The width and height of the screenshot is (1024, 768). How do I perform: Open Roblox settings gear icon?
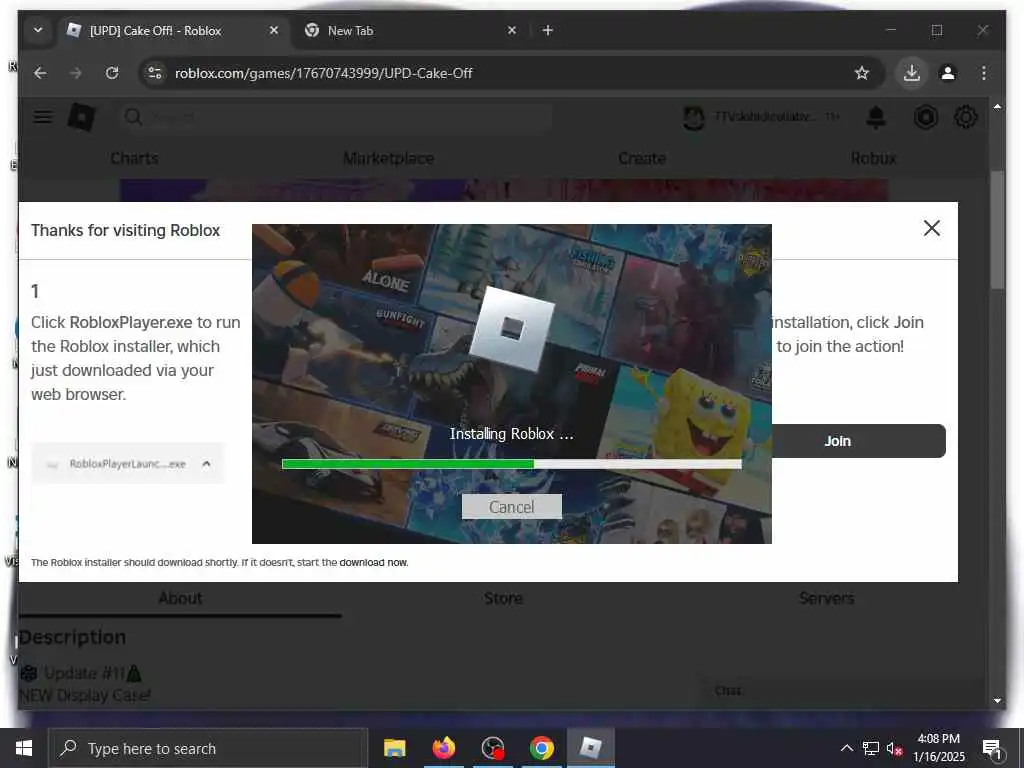point(965,118)
